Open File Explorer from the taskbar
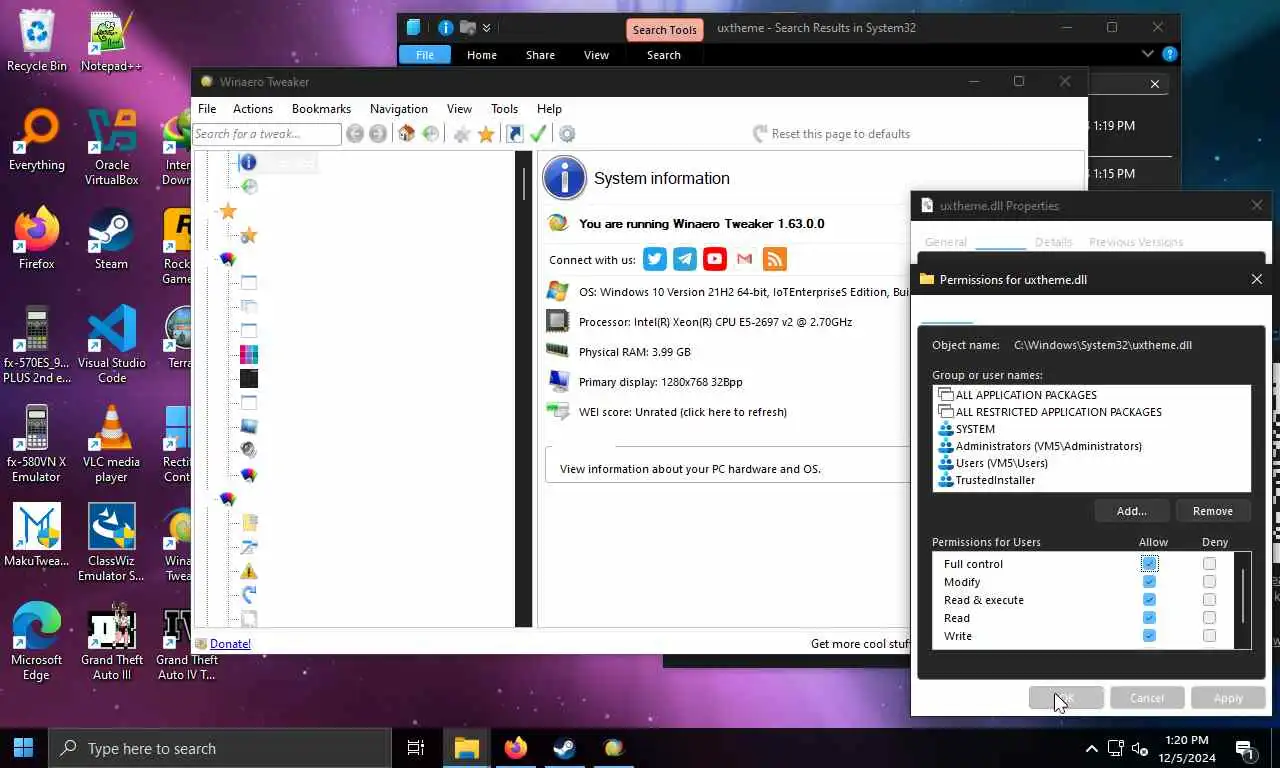Viewport: 1280px width, 768px height. click(x=466, y=748)
